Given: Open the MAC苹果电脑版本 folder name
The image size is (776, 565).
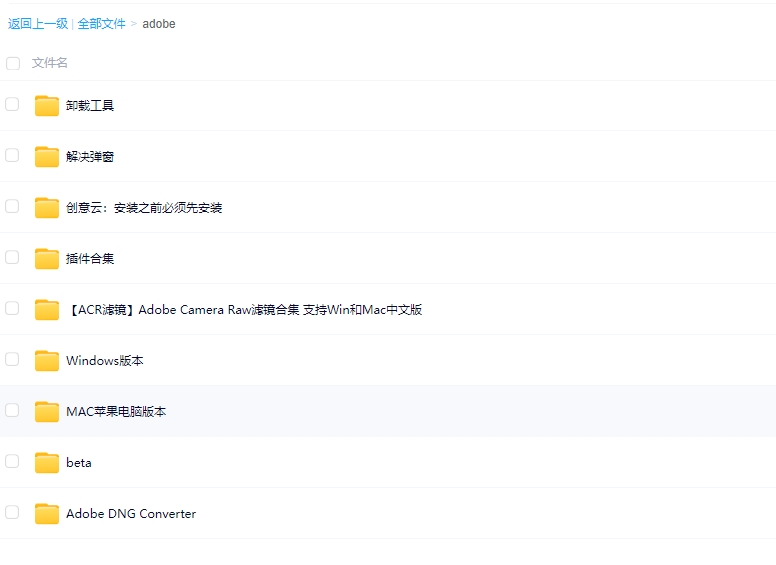Looking at the screenshot, I should point(116,412).
